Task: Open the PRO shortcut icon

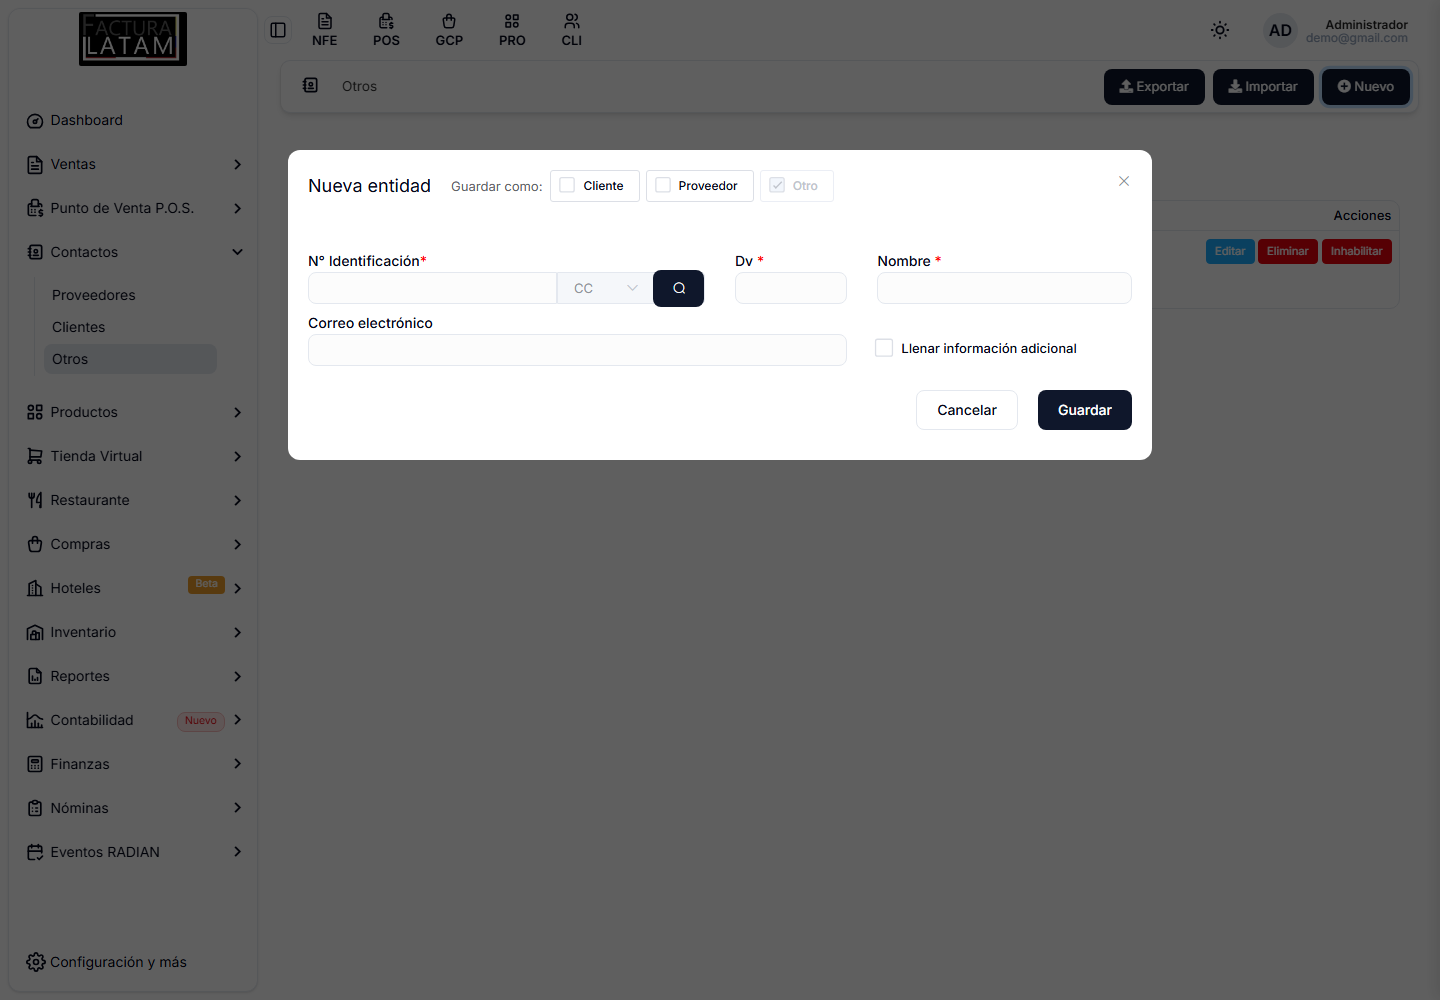Action: coord(512,30)
